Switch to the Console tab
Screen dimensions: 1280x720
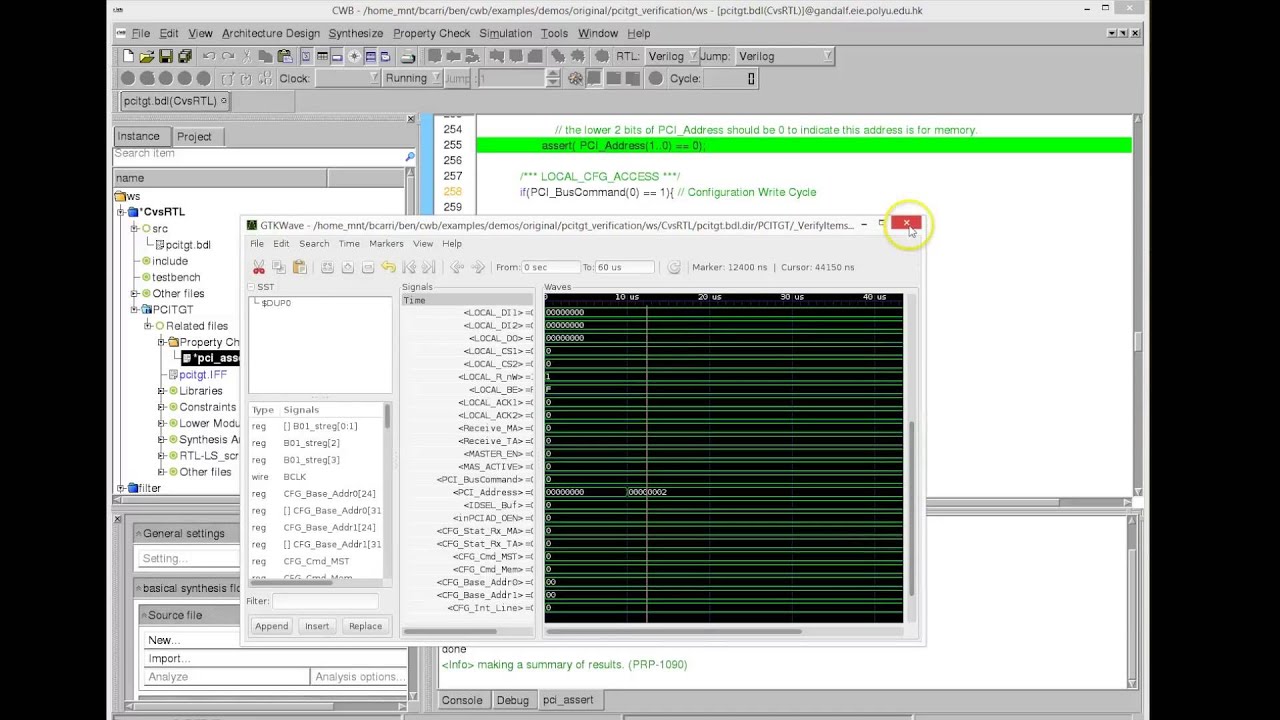click(x=462, y=700)
